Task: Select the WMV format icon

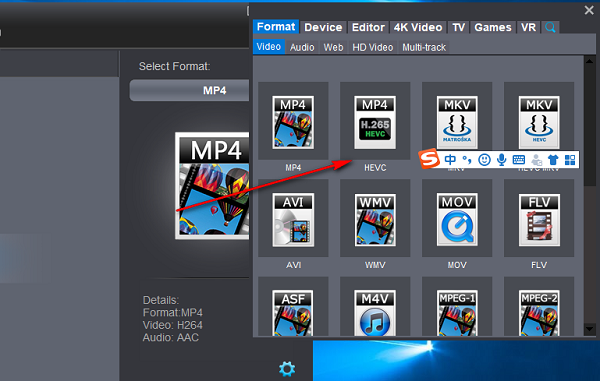Action: (375, 220)
